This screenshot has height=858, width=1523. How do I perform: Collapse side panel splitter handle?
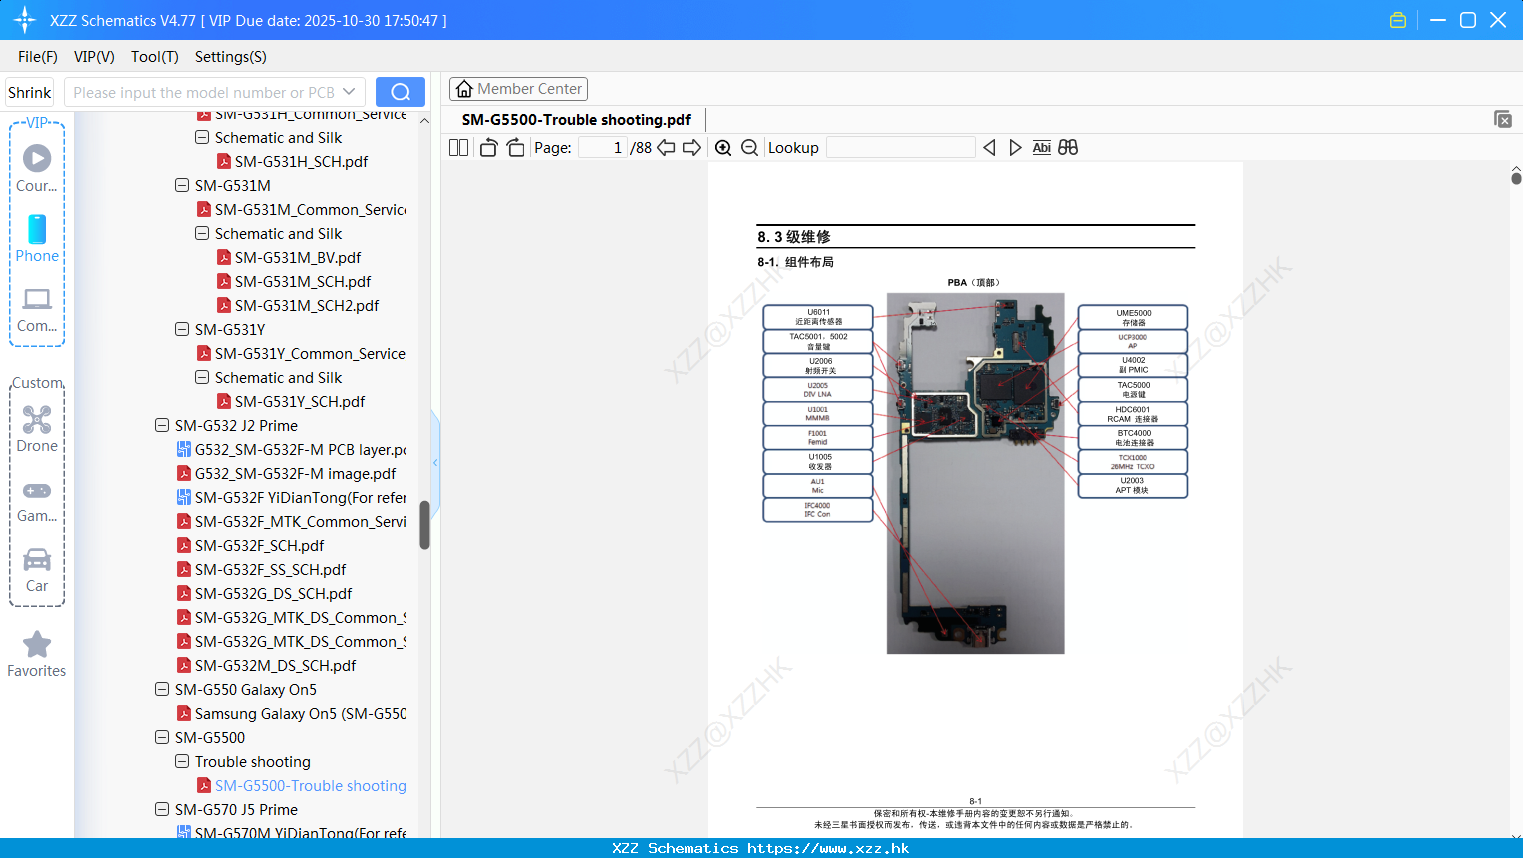coord(435,463)
